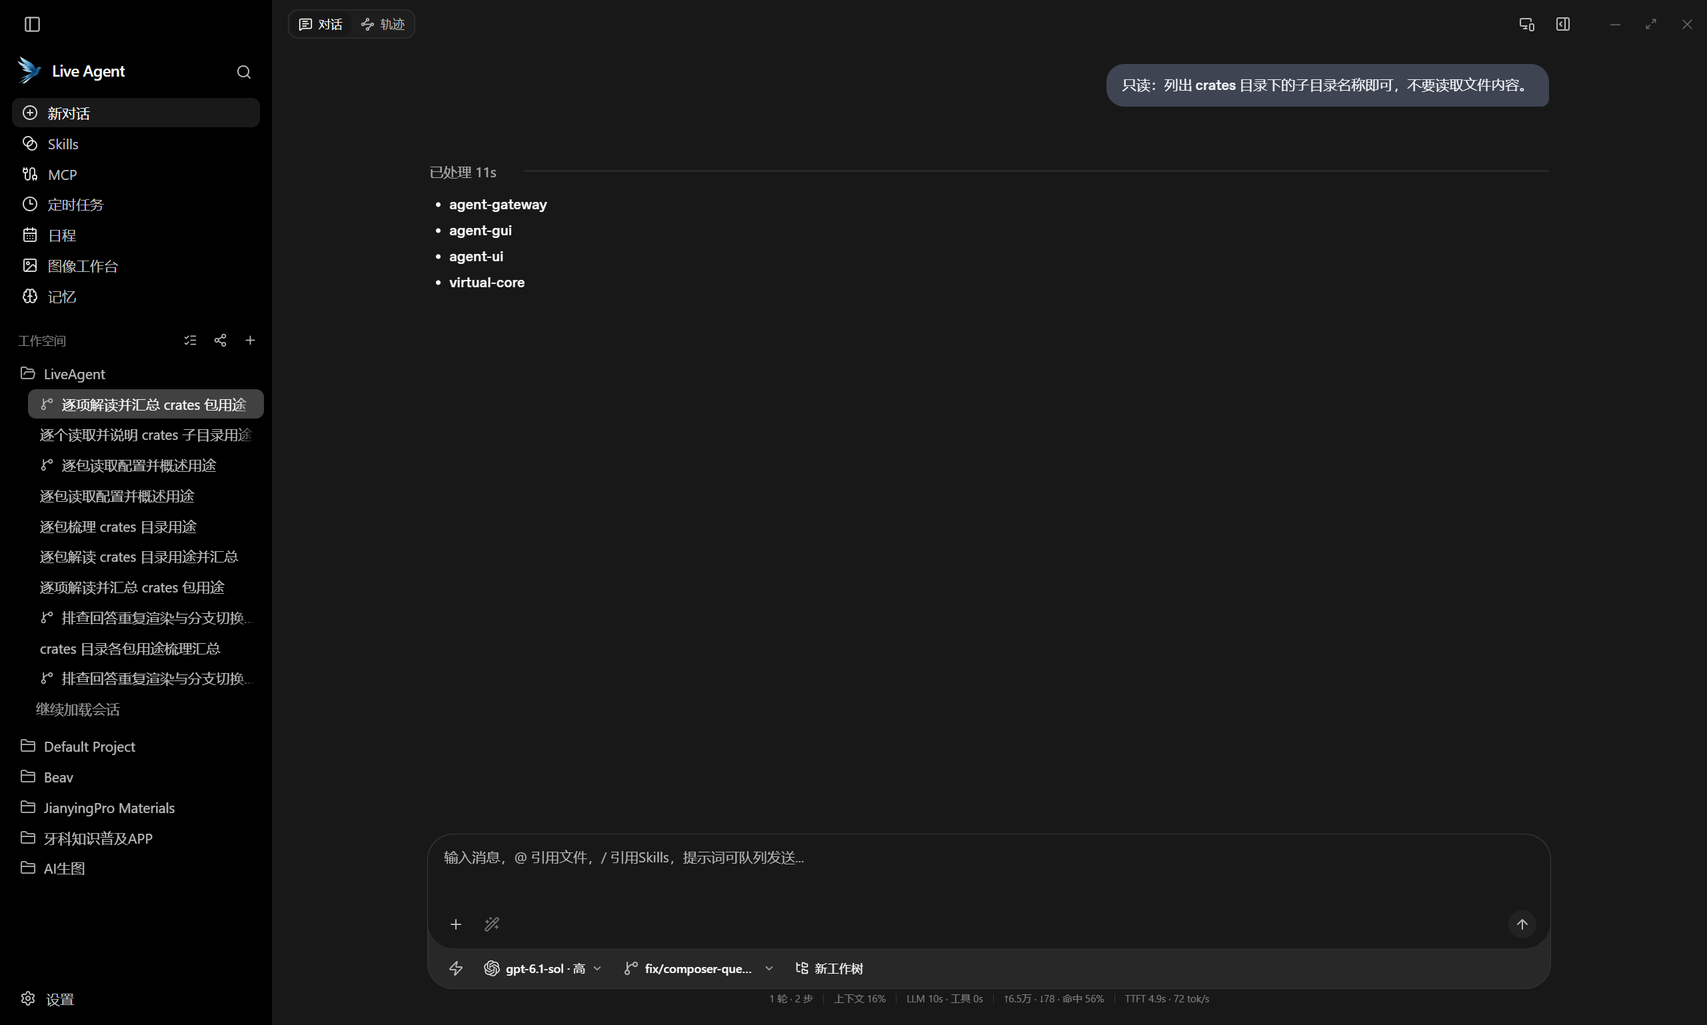Viewport: 1707px width, 1025px height.
Task: Click the plus attachment icon in composer
Action: point(456,924)
